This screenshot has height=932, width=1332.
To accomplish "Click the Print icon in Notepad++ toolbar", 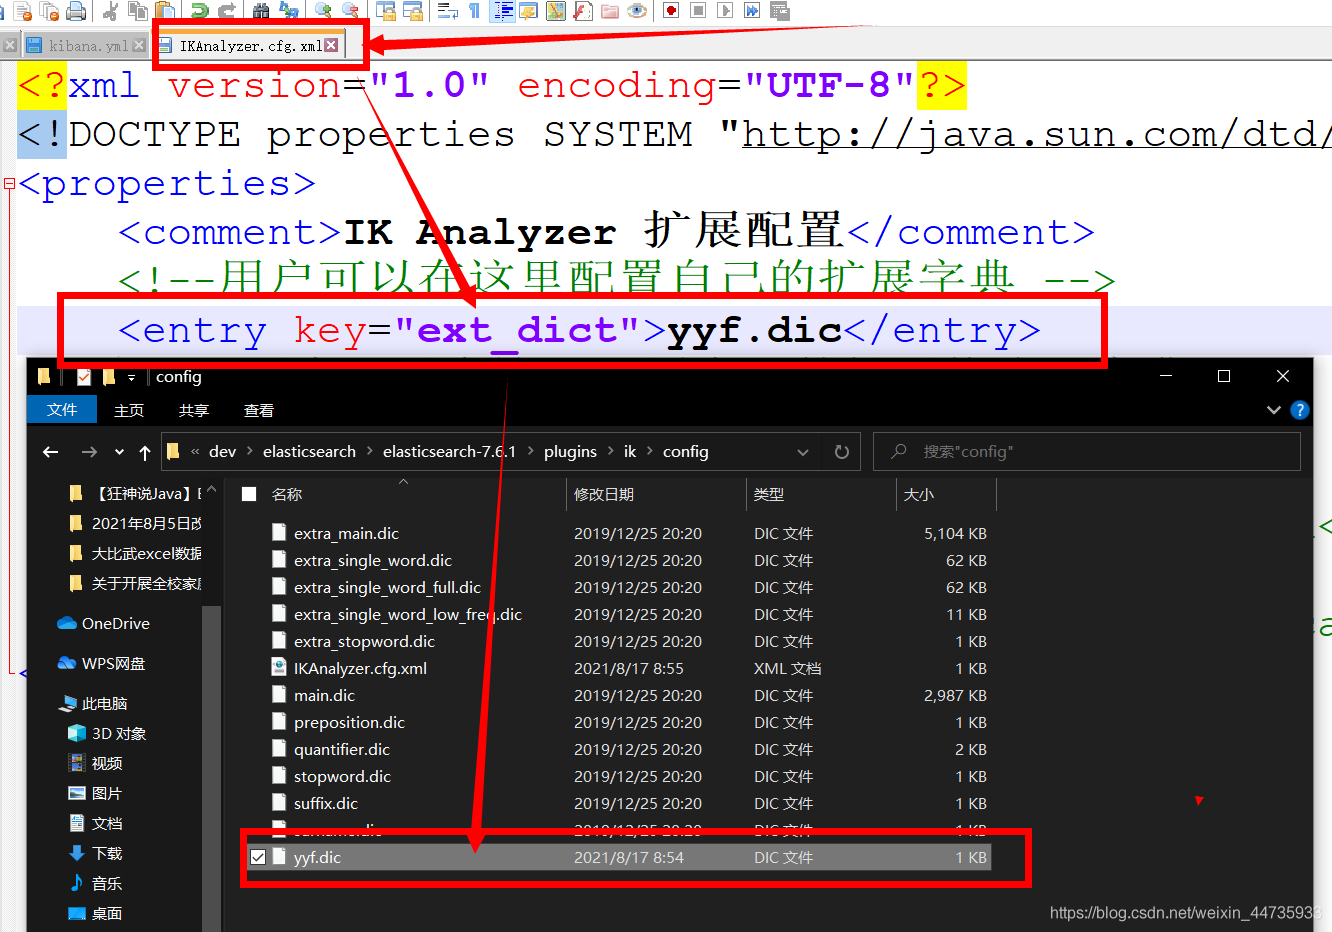I will coord(75,12).
